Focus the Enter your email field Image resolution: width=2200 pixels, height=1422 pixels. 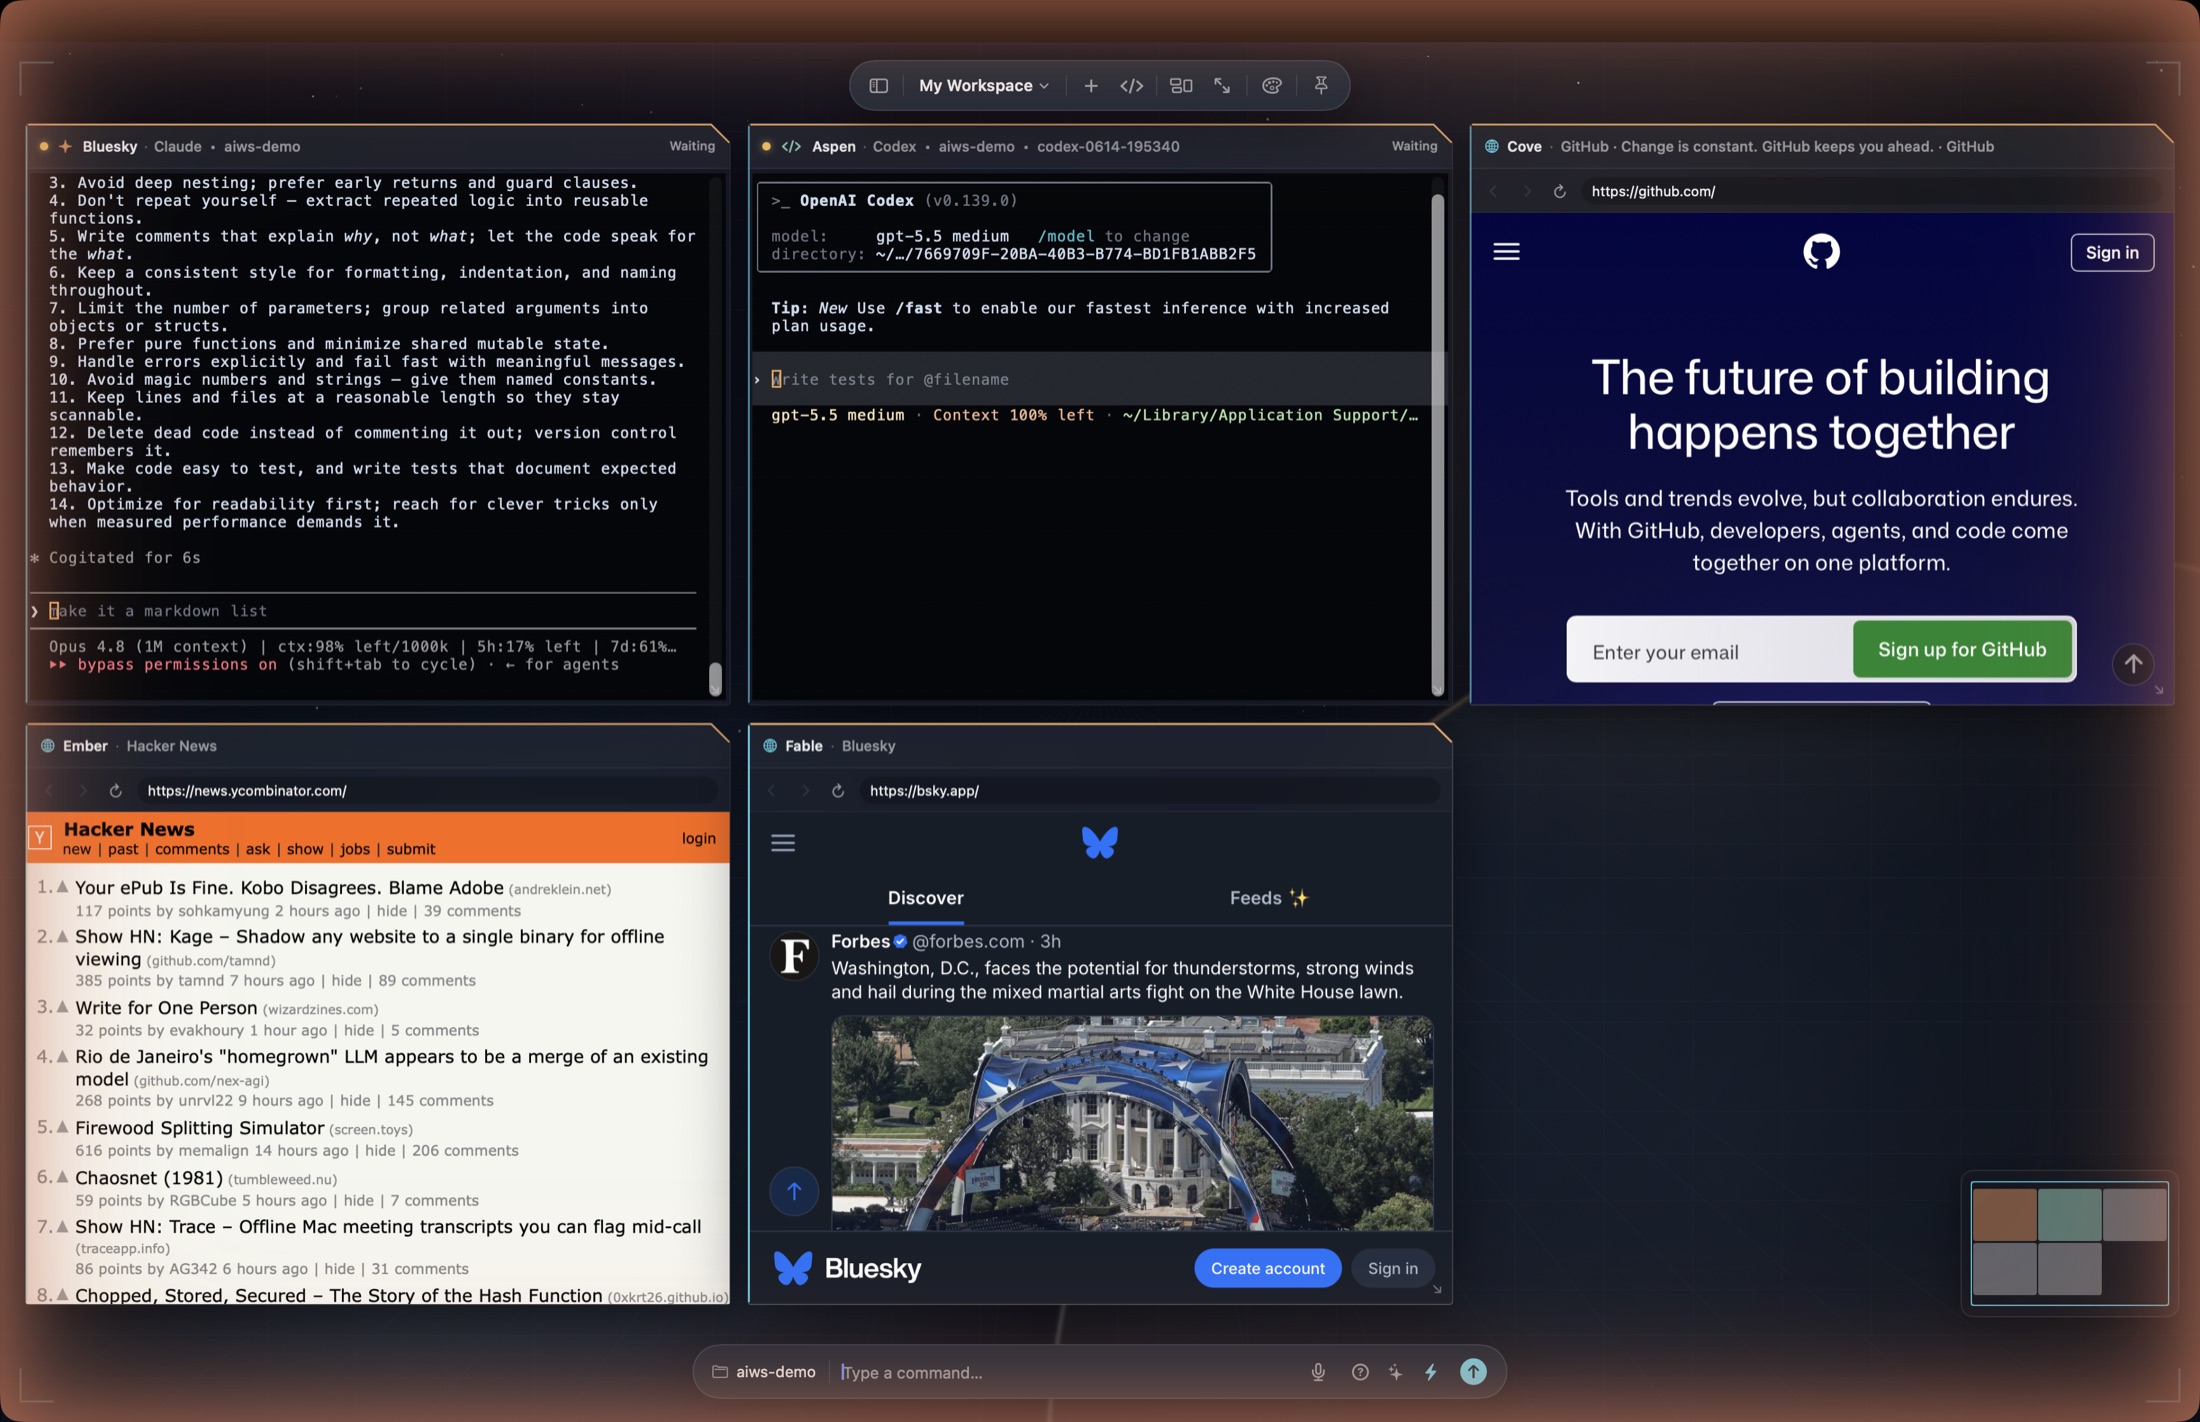tap(1710, 651)
